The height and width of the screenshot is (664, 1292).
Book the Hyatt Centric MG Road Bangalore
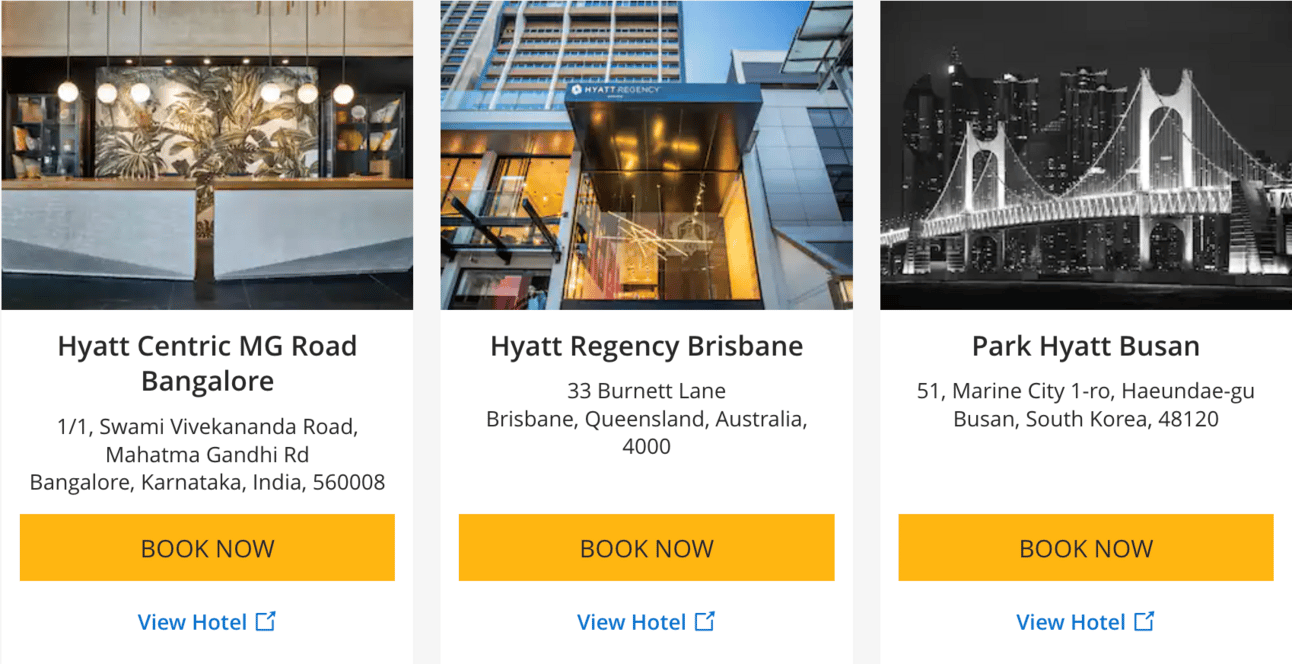[x=207, y=548]
